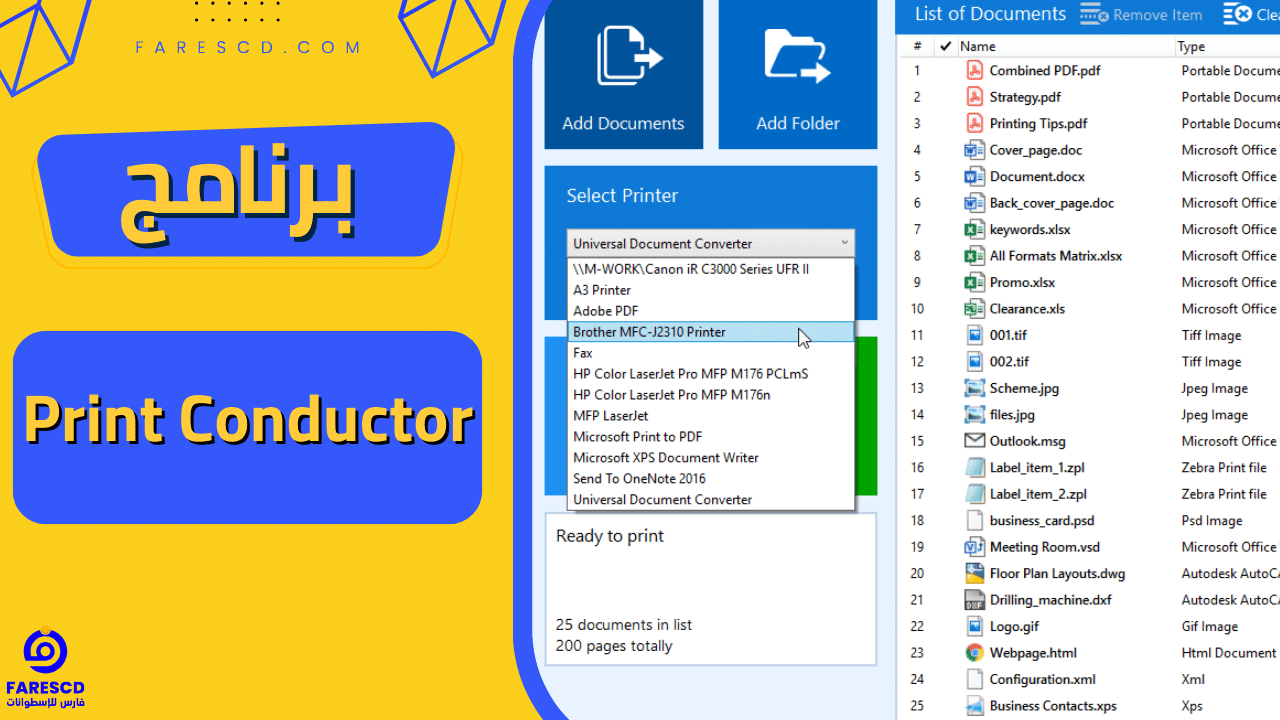This screenshot has height=720, width=1280.
Task: Select the Strategy.pdf file name
Action: (x=1025, y=97)
